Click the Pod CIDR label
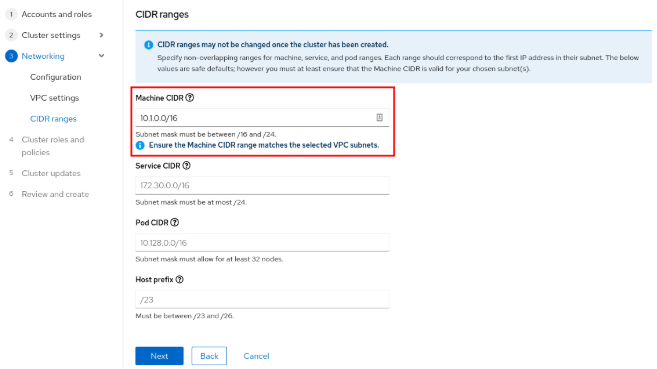This screenshot has height=369, width=657. (x=152, y=222)
